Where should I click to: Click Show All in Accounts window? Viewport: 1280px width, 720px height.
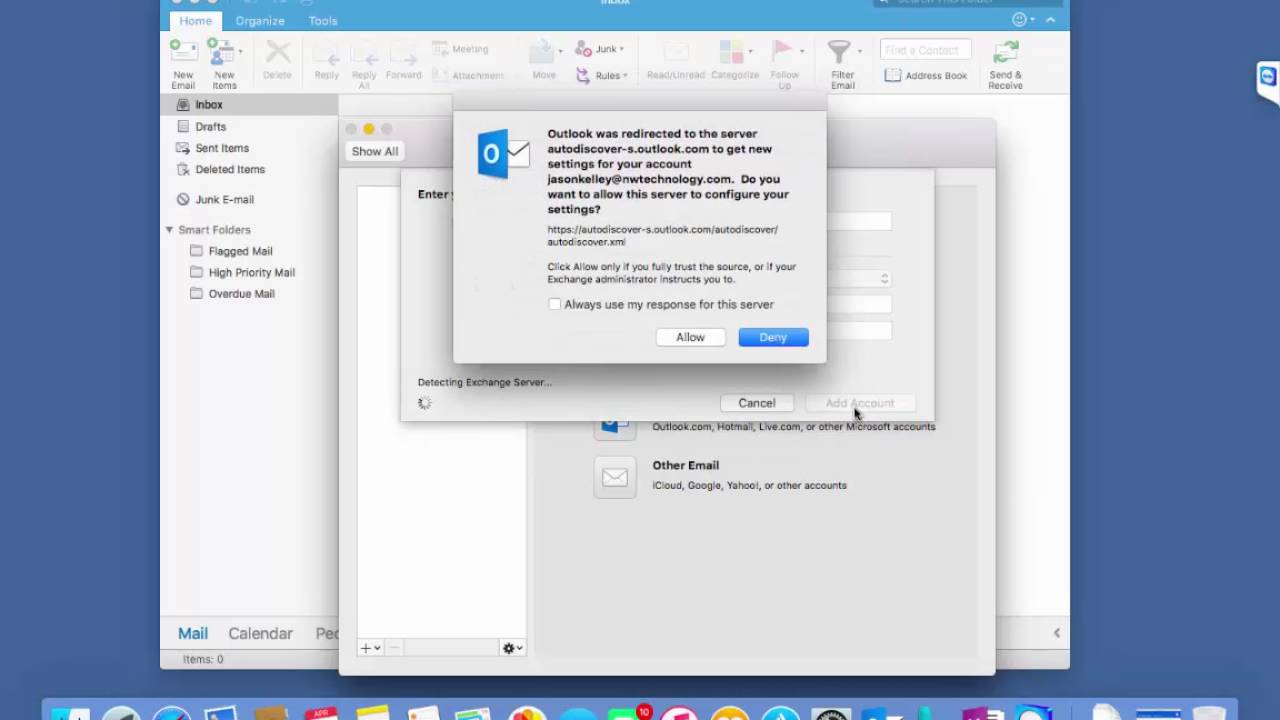[x=375, y=152]
